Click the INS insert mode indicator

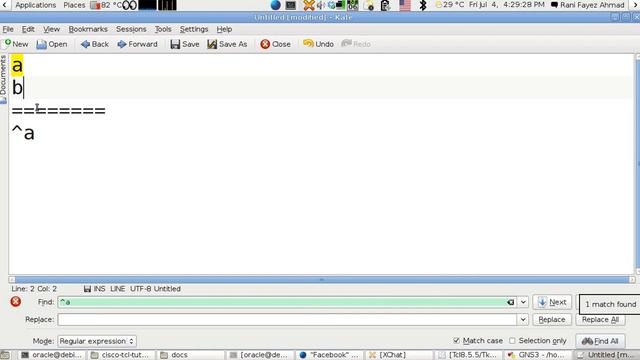pos(99,289)
